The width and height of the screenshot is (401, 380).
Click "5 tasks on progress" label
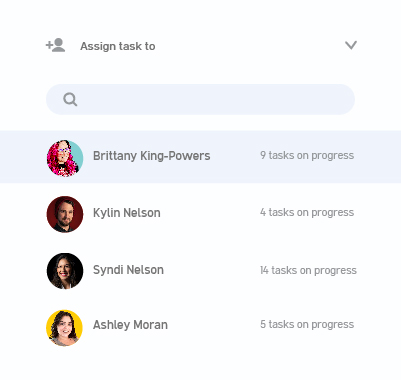(x=307, y=324)
